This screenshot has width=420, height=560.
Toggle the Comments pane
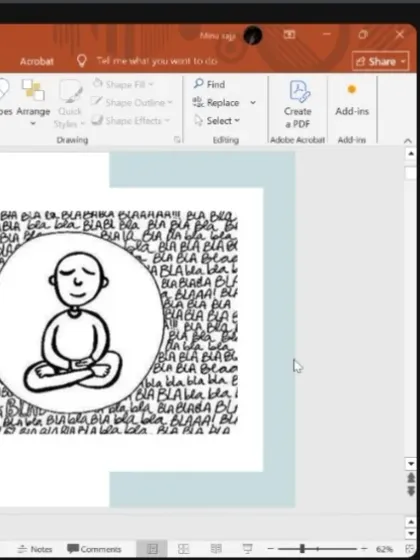pos(95,549)
